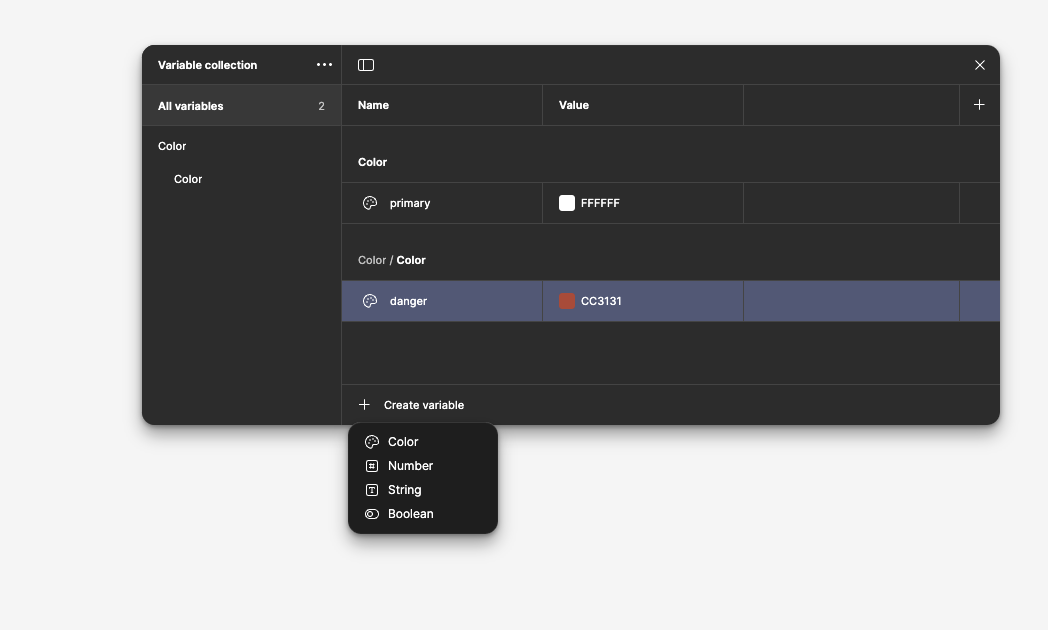Click the palette icon beside danger

click(x=370, y=301)
